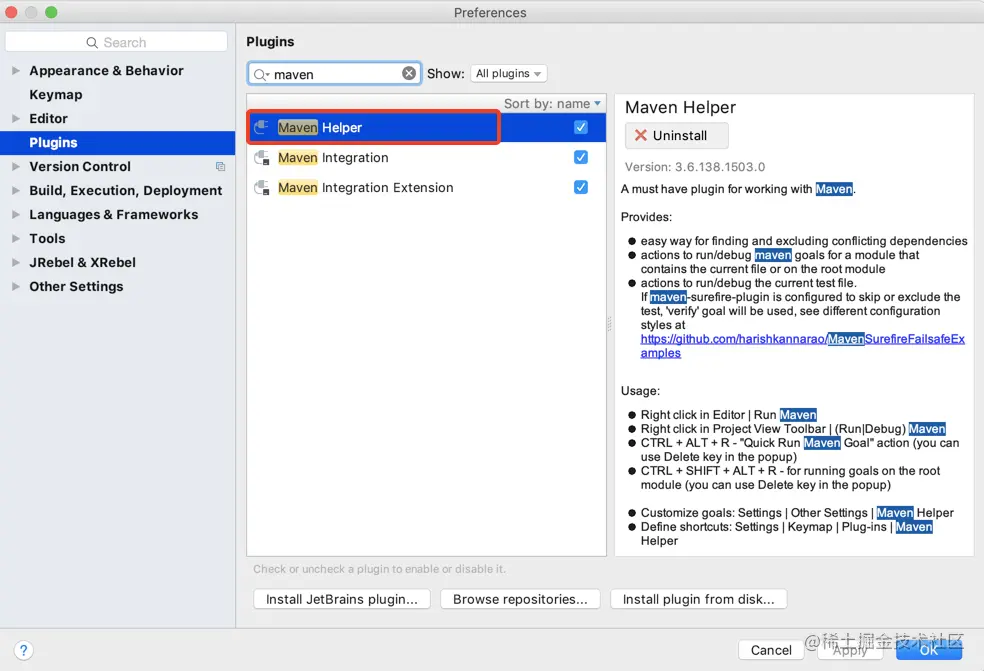
Task: Expand Version Control section arrow
Action: (16, 166)
